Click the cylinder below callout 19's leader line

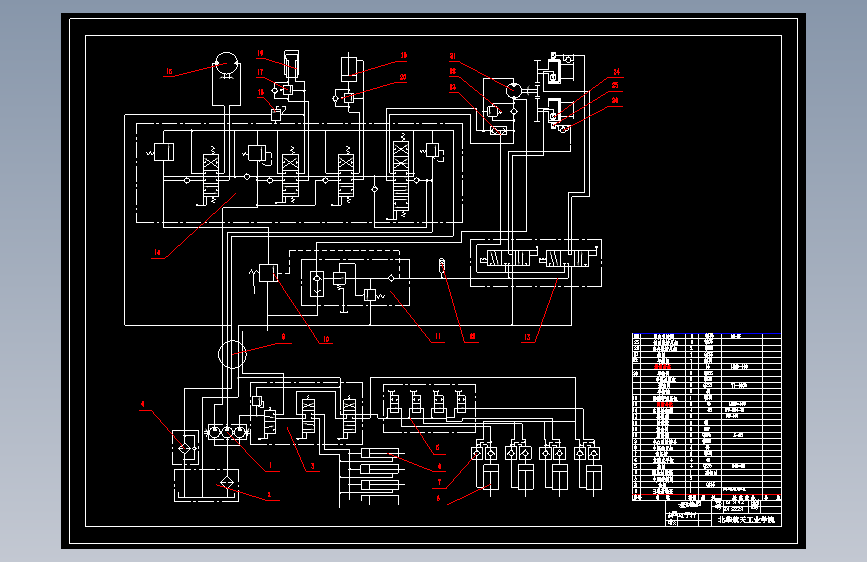[291, 65]
